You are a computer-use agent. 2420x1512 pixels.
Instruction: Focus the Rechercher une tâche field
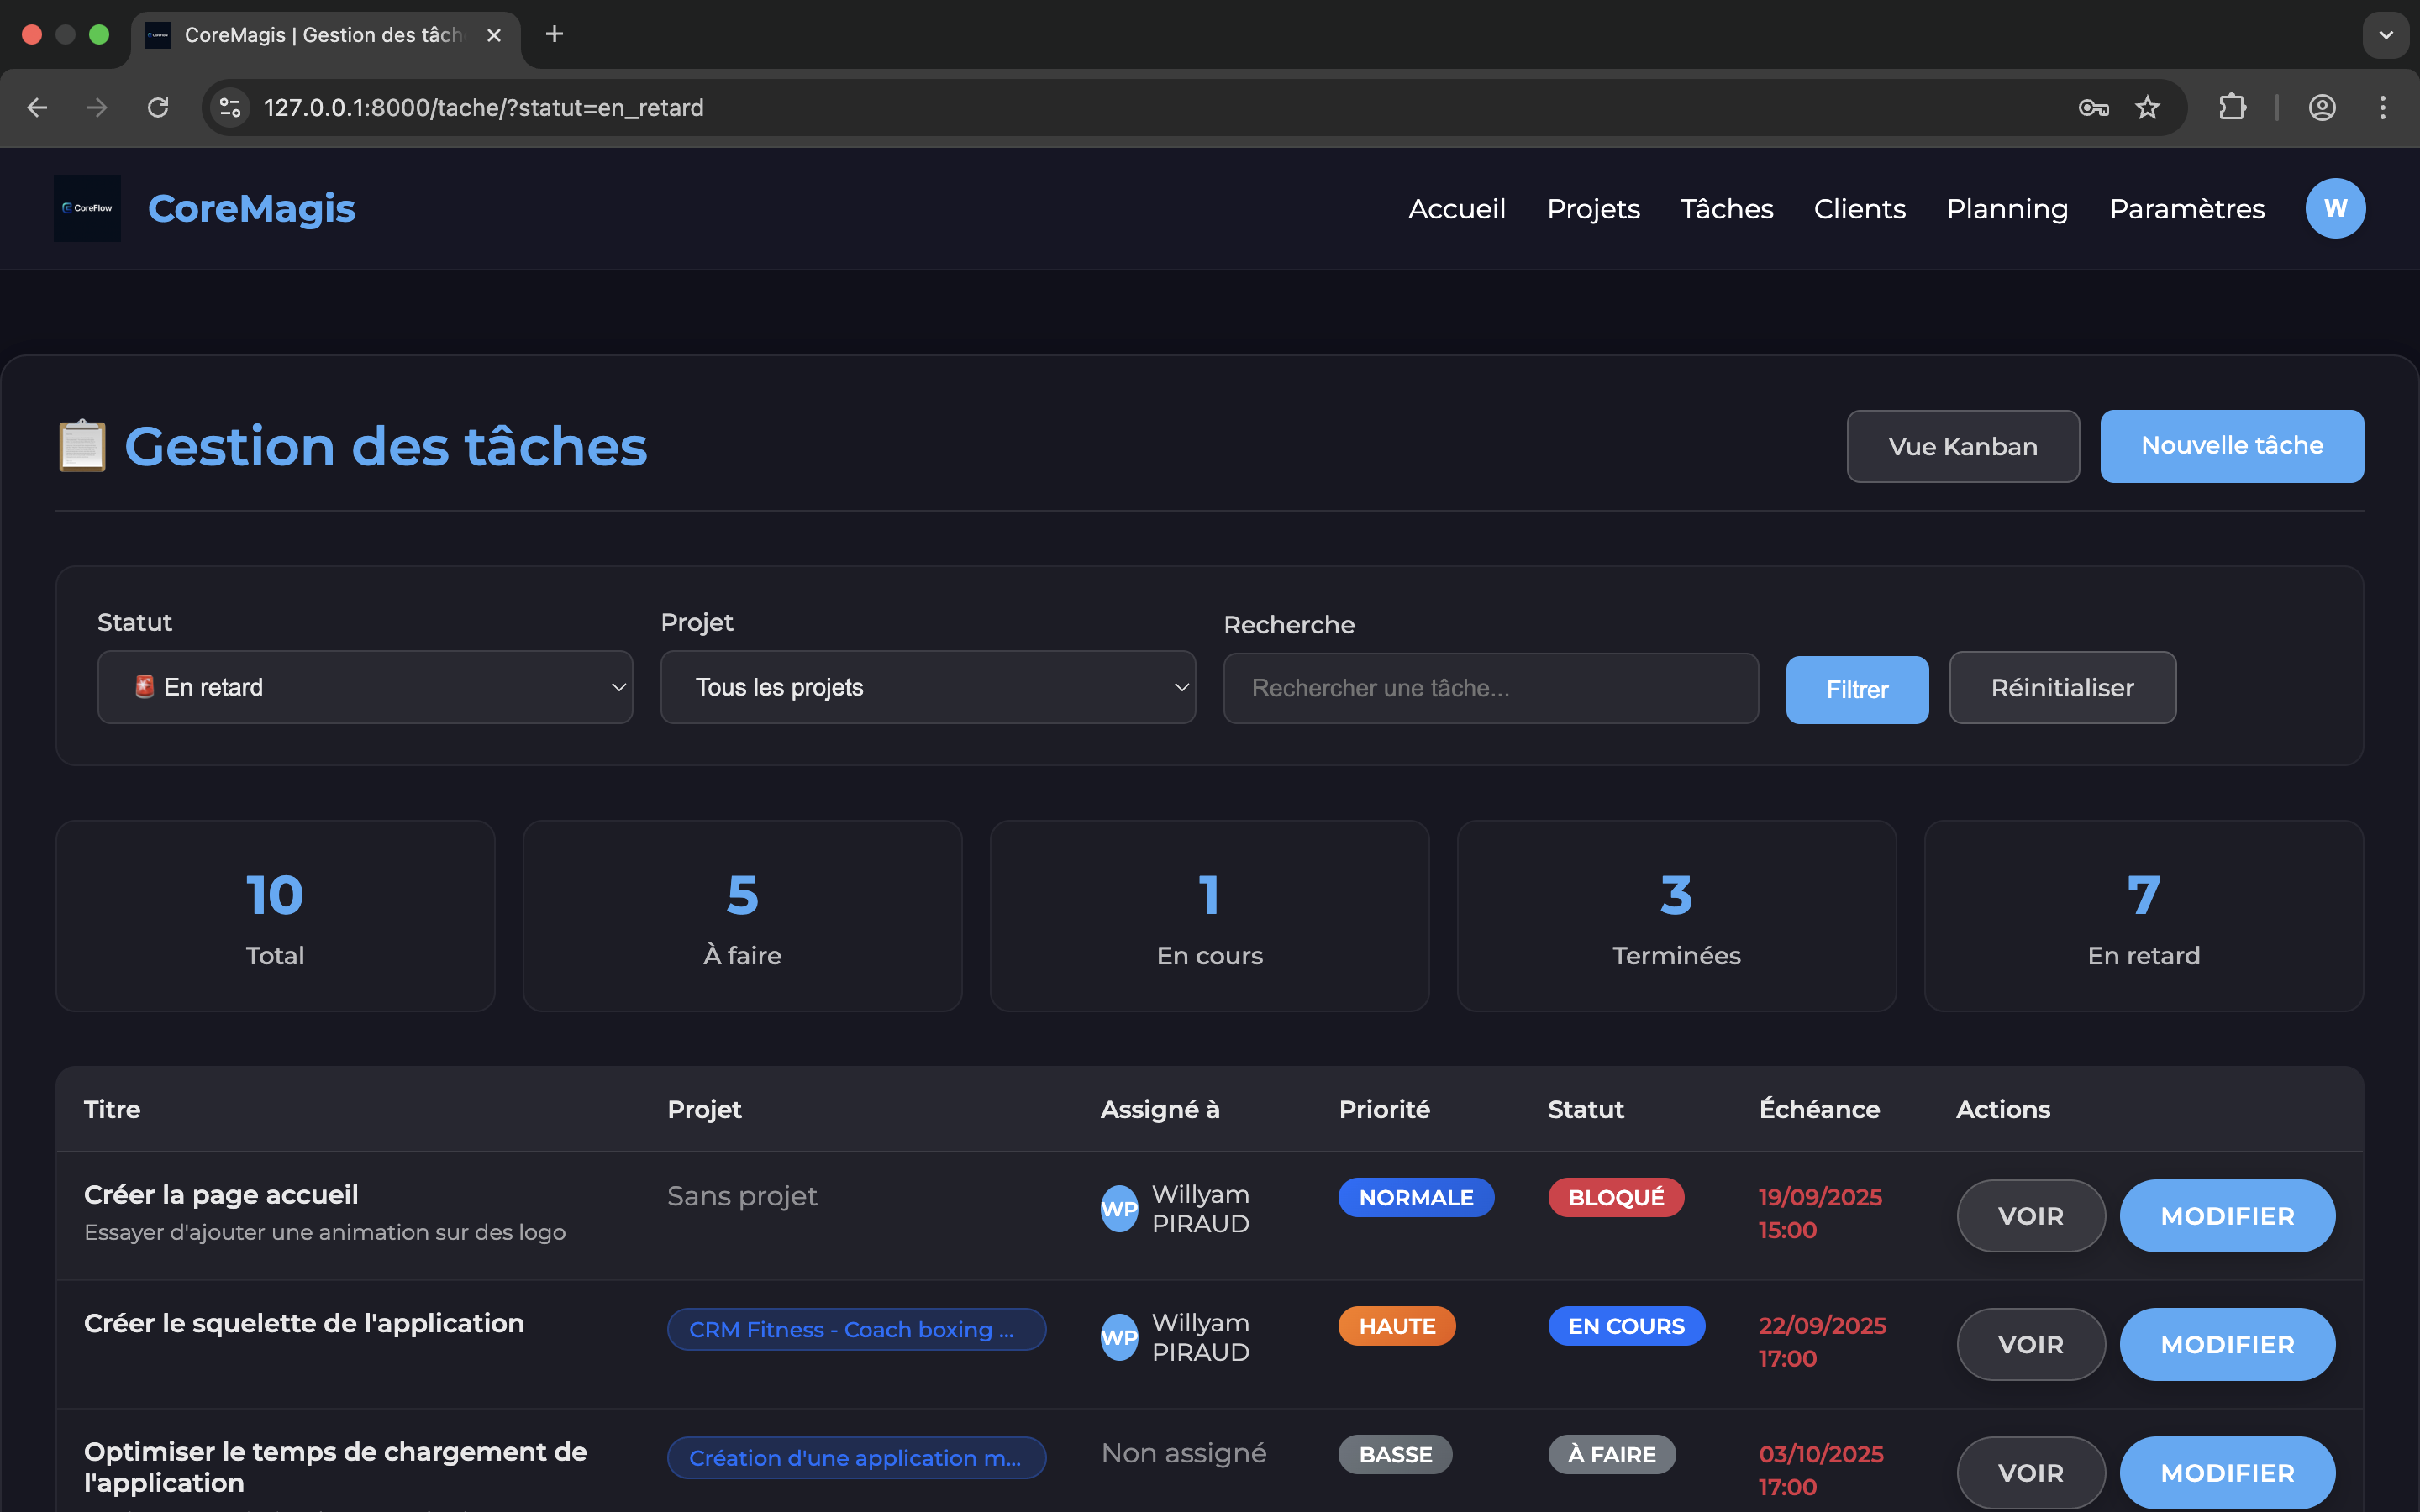(x=1491, y=688)
